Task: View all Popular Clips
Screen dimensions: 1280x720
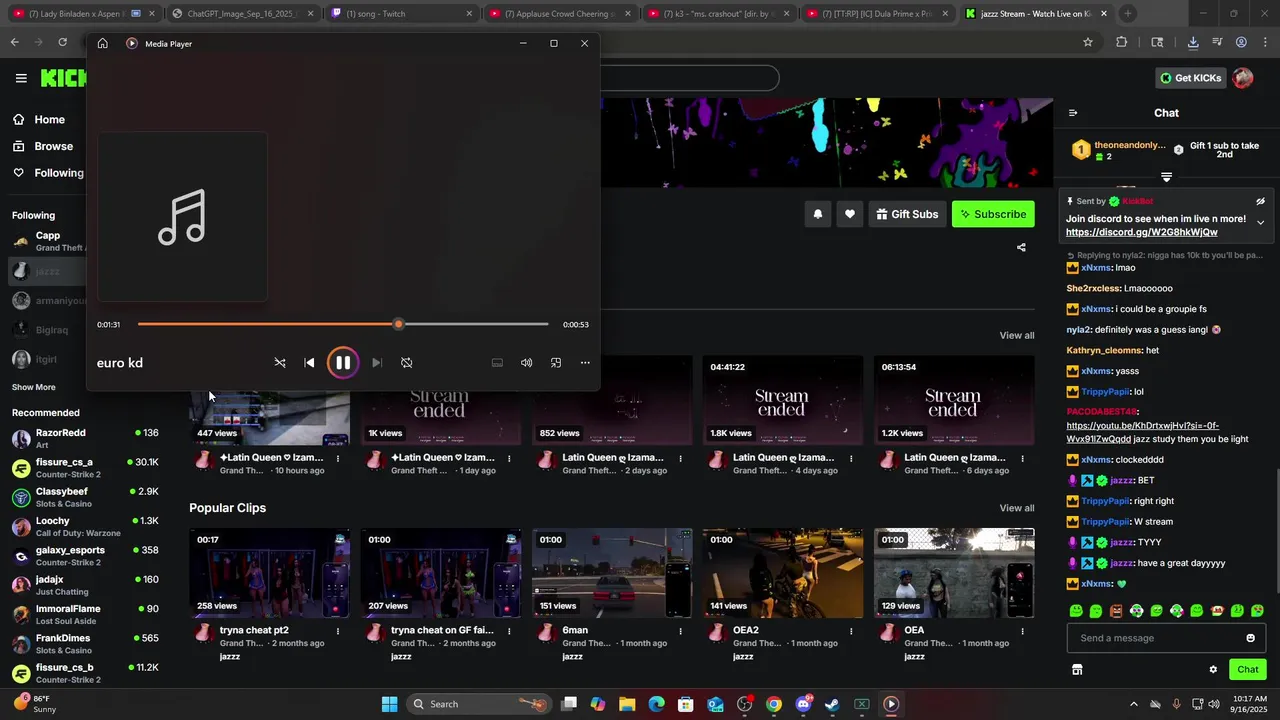Action: coord(1016,508)
